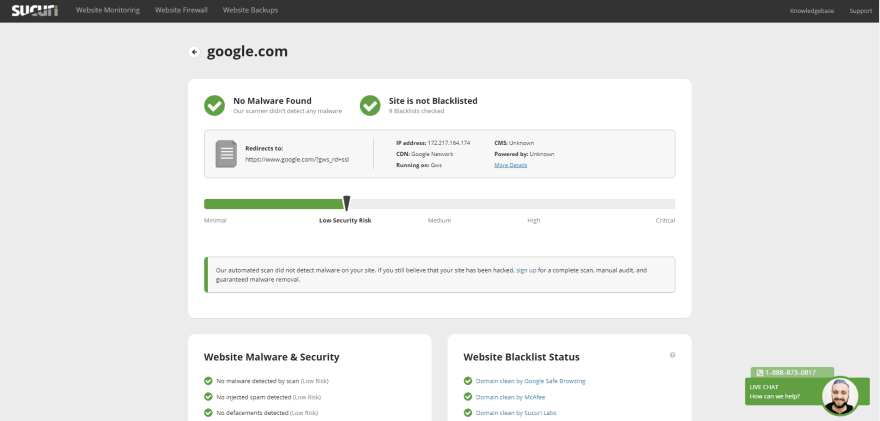Click the check icon next to Google Safe Browsing
The height and width of the screenshot is (421, 880).
(x=468, y=381)
